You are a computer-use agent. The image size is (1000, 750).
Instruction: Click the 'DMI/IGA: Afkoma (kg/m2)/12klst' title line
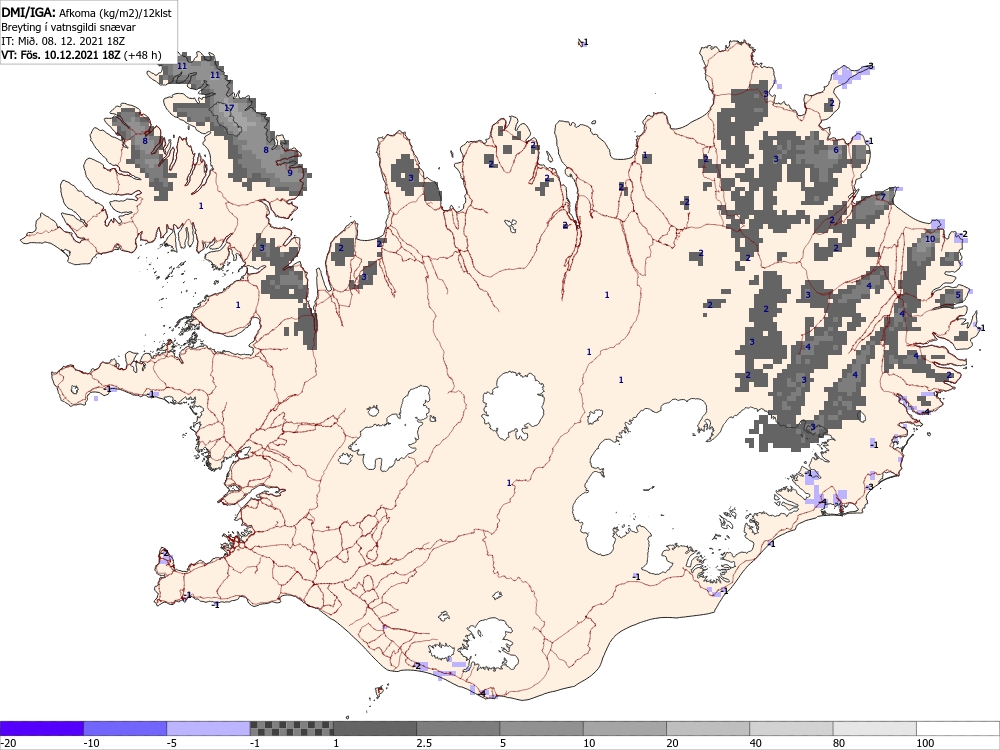86,12
